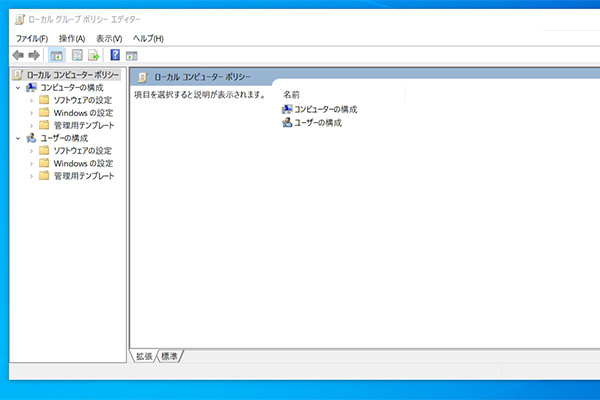Click the Properties toolbar icon
Screen dimensions: 600x400
tap(77, 56)
